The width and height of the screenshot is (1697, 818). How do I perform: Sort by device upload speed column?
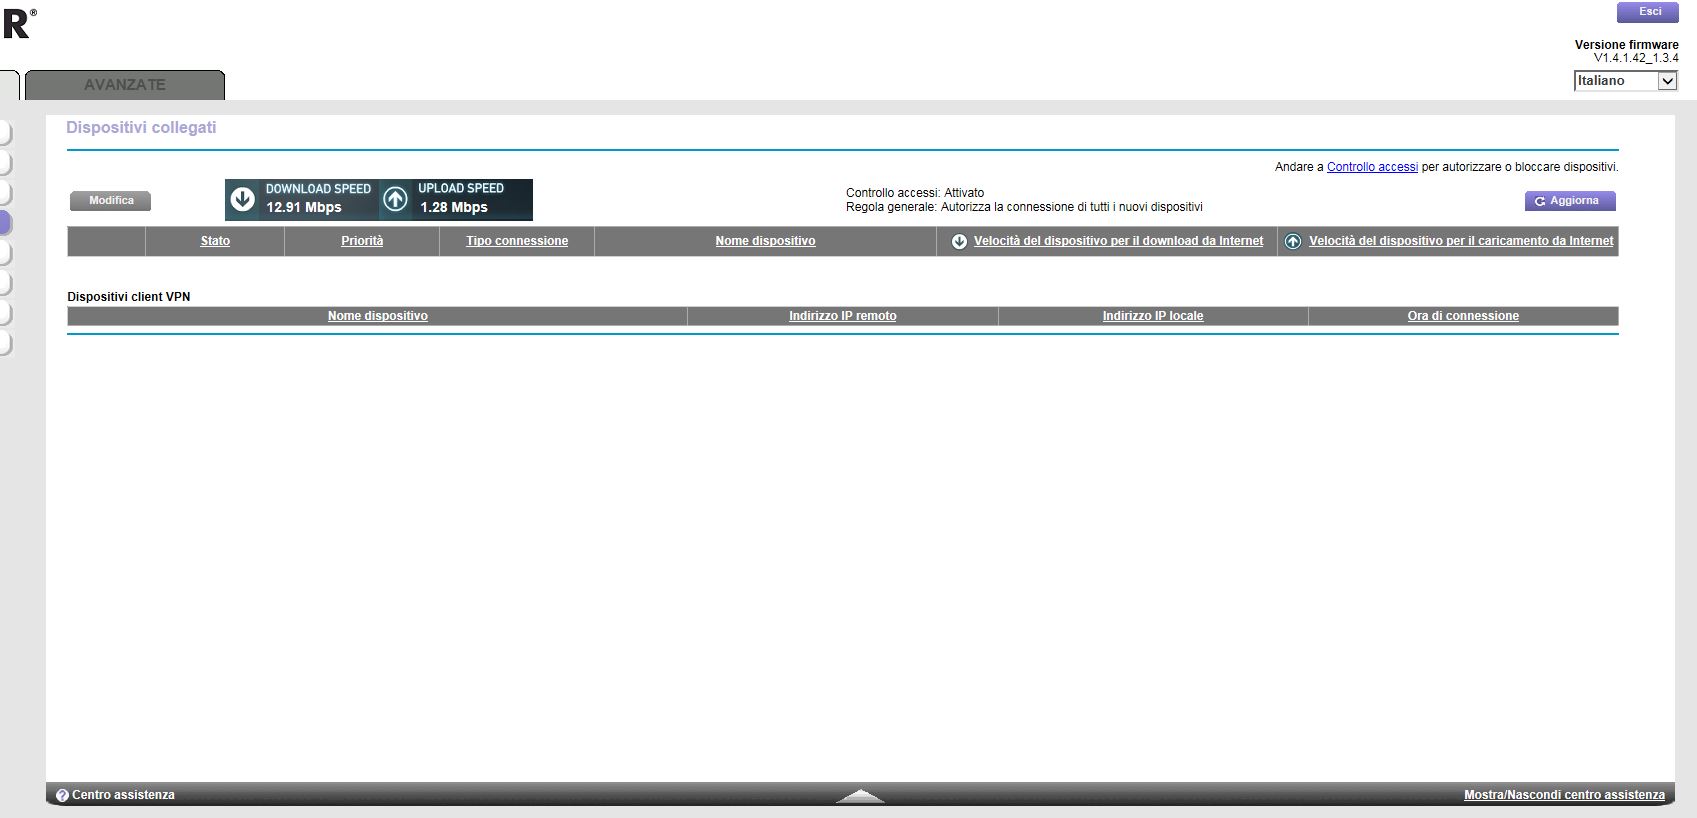coord(1461,241)
